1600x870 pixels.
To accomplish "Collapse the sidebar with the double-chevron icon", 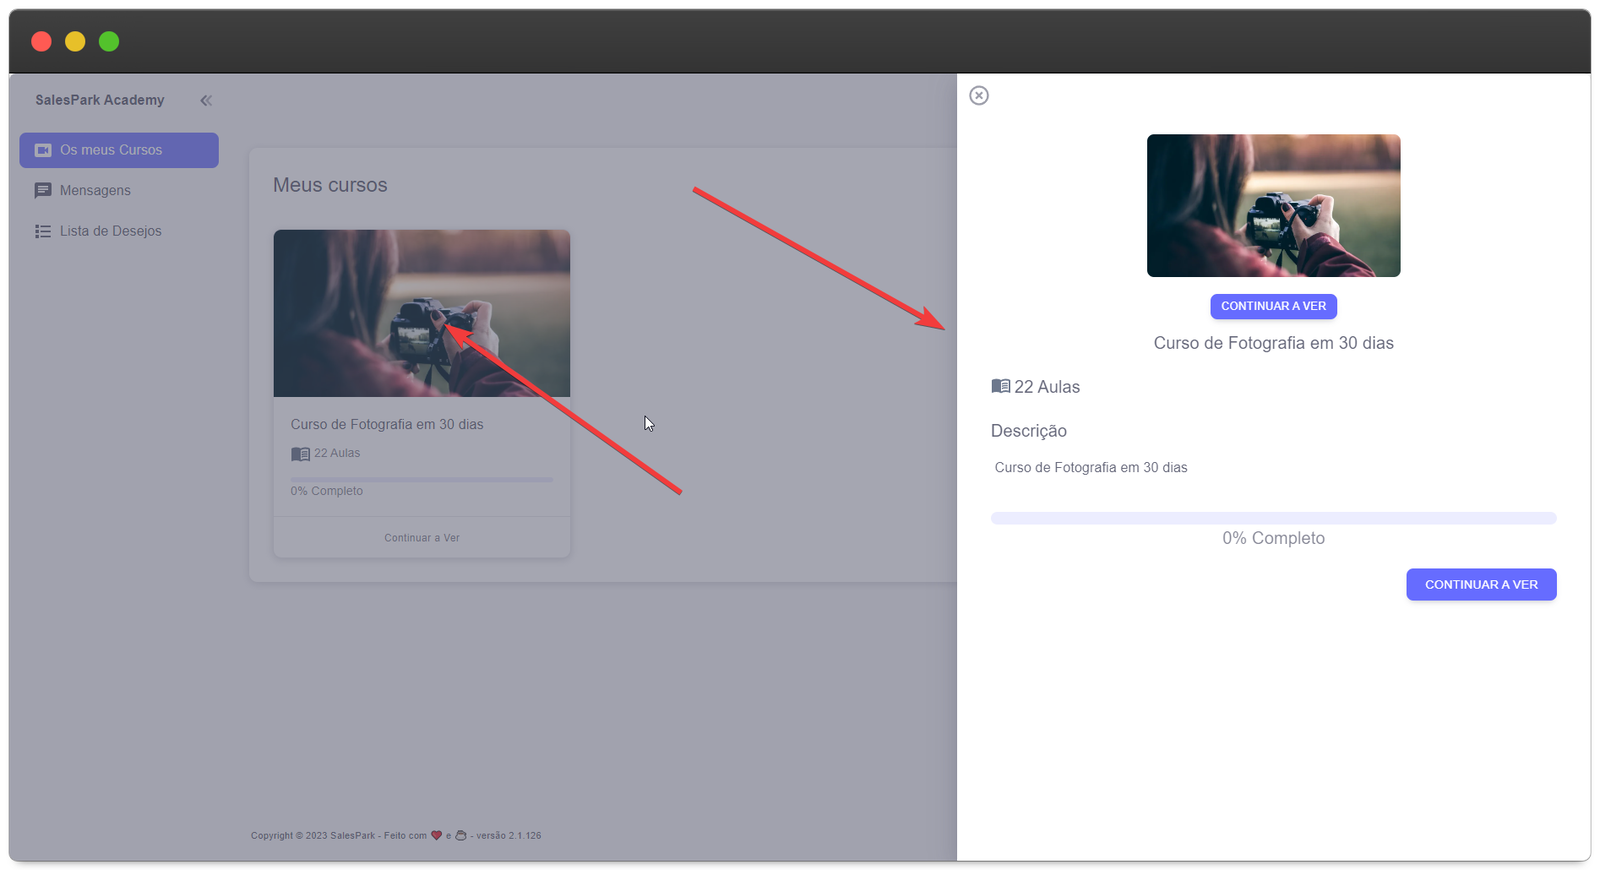I will click(206, 100).
